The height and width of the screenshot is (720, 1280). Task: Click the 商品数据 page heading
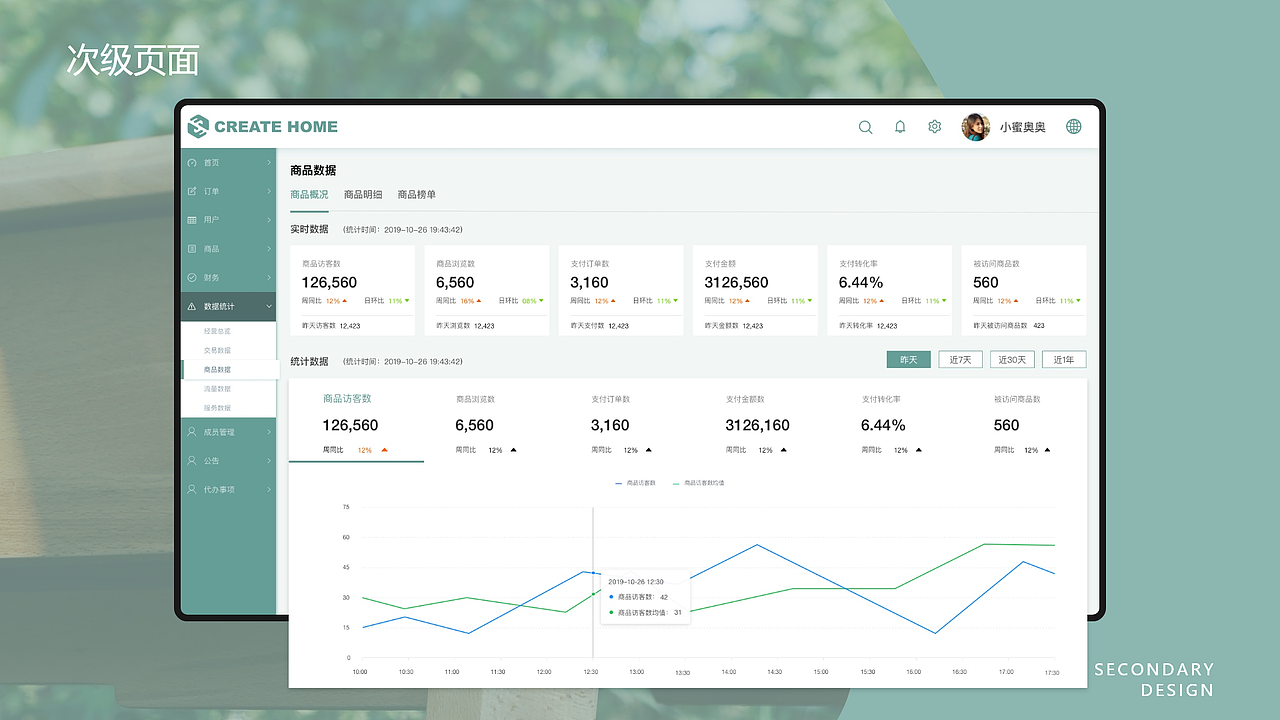point(313,171)
